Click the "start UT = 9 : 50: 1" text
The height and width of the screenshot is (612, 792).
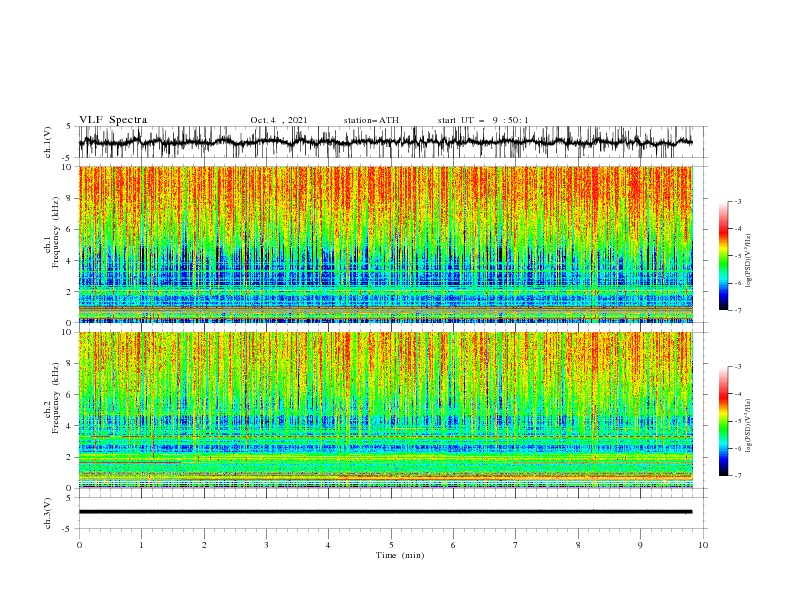tap(483, 120)
